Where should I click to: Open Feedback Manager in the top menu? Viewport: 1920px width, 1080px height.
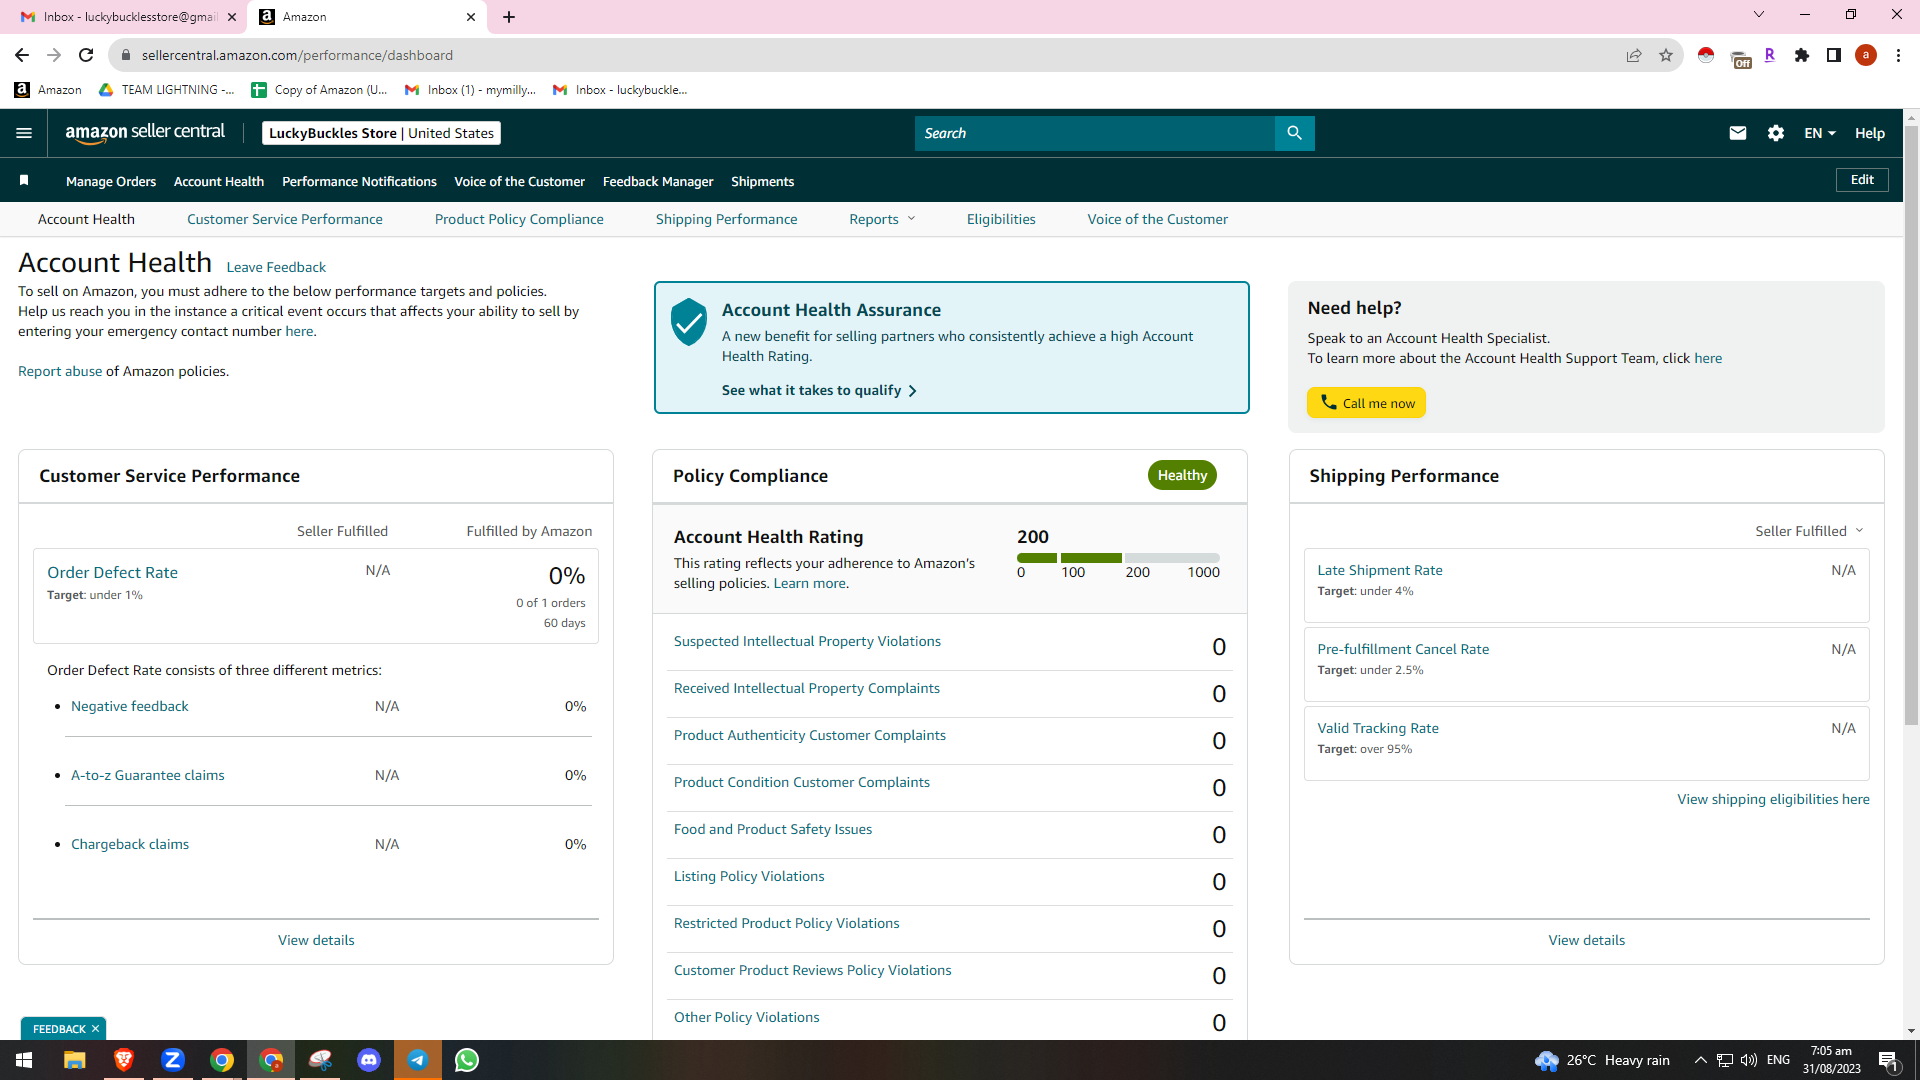[658, 181]
